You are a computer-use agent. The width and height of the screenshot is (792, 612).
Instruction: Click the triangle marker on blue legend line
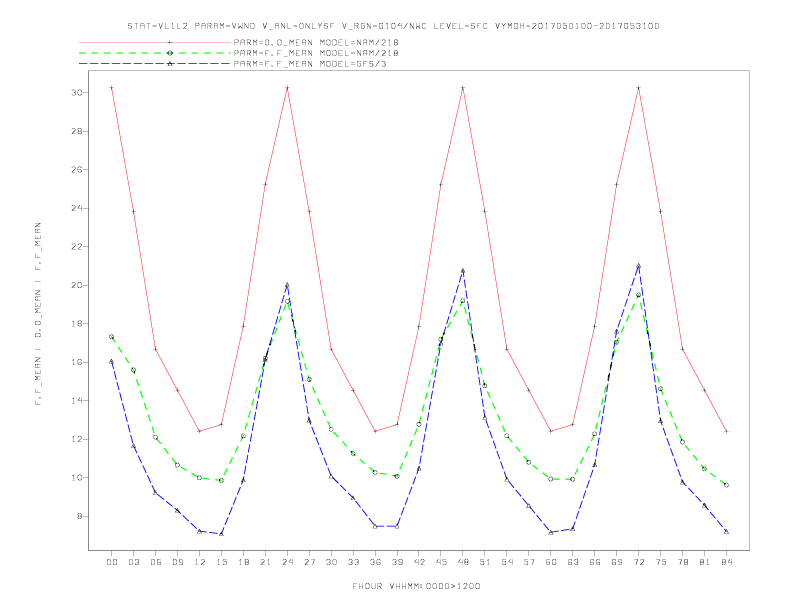170,64
